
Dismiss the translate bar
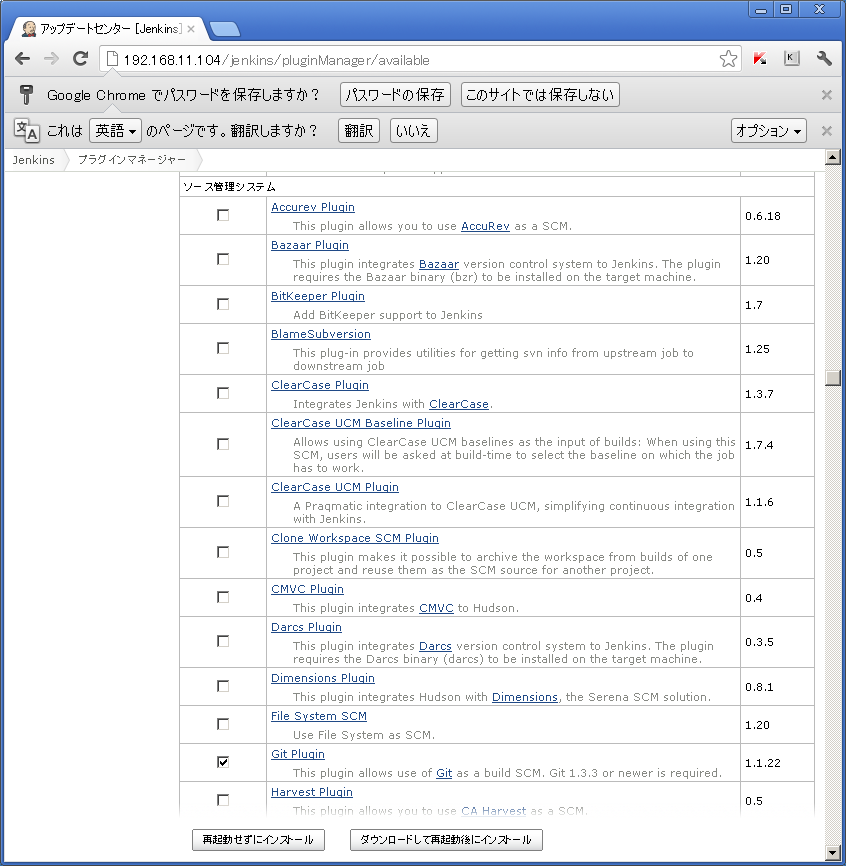point(827,131)
